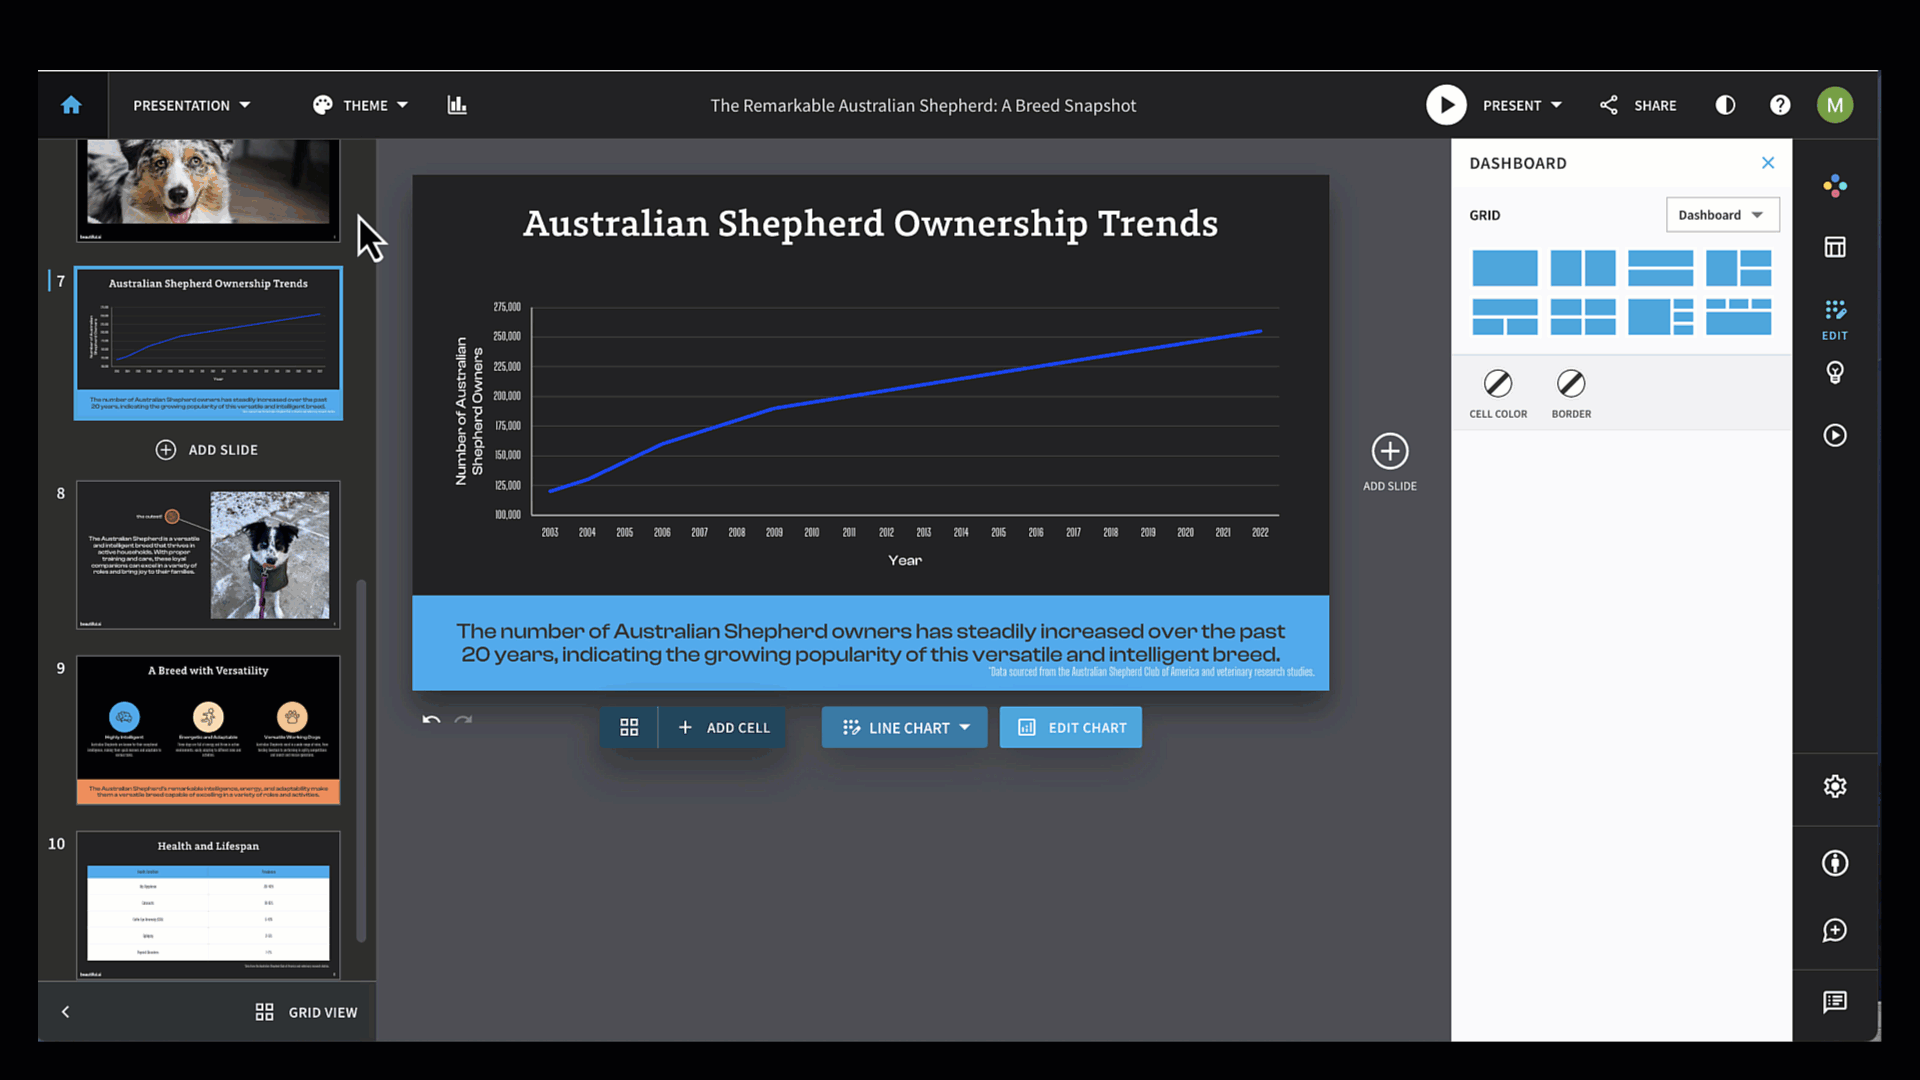Click the undo arrow

tap(431, 720)
